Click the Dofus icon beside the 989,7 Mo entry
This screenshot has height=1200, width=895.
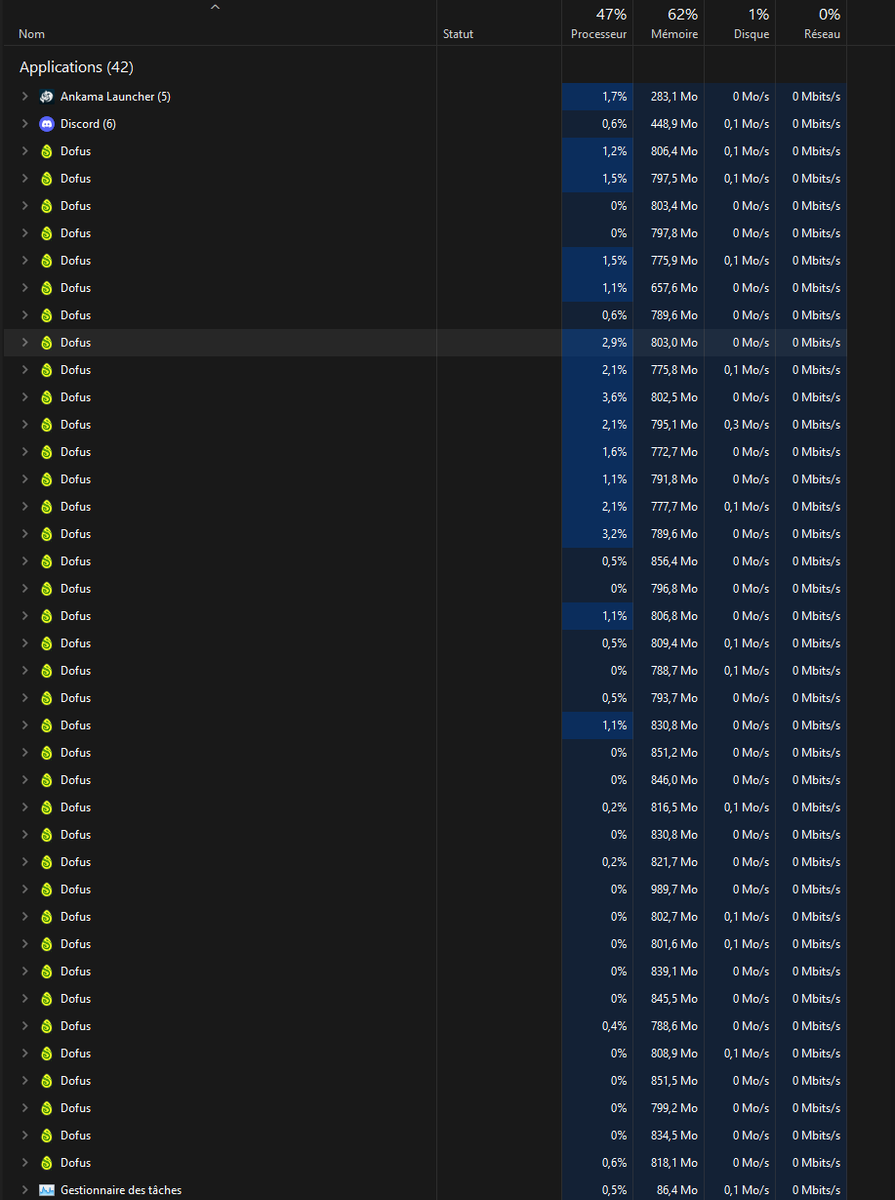pos(47,889)
